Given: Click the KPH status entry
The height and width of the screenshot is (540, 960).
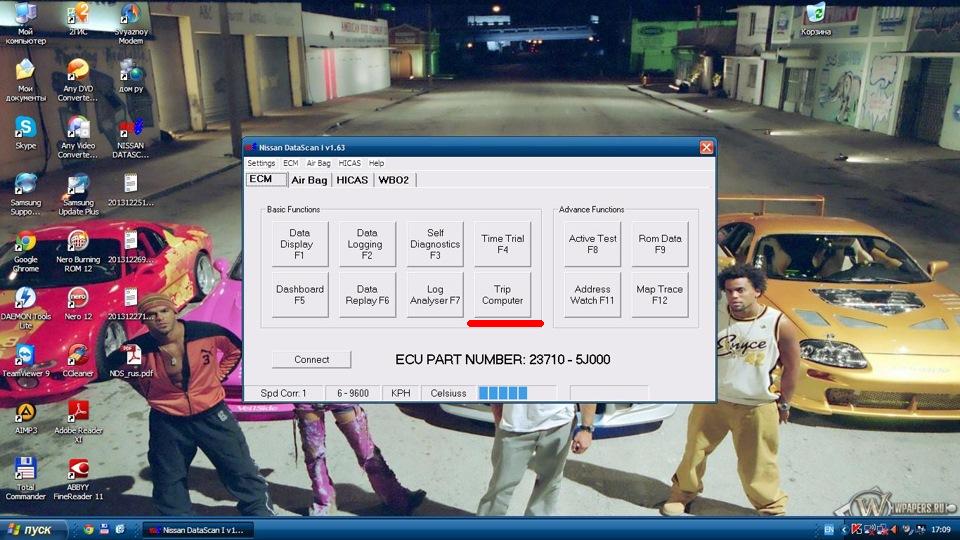Looking at the screenshot, I should click(x=401, y=393).
